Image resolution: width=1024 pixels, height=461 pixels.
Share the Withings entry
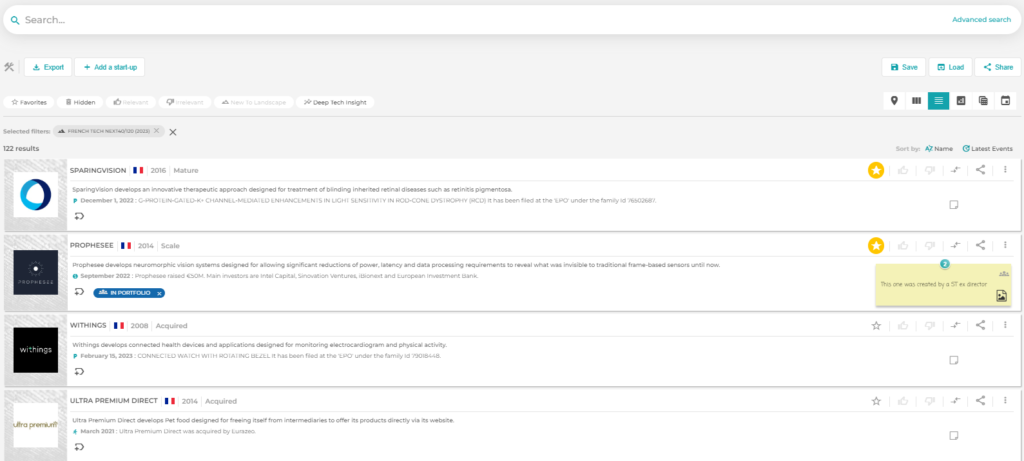click(x=980, y=325)
